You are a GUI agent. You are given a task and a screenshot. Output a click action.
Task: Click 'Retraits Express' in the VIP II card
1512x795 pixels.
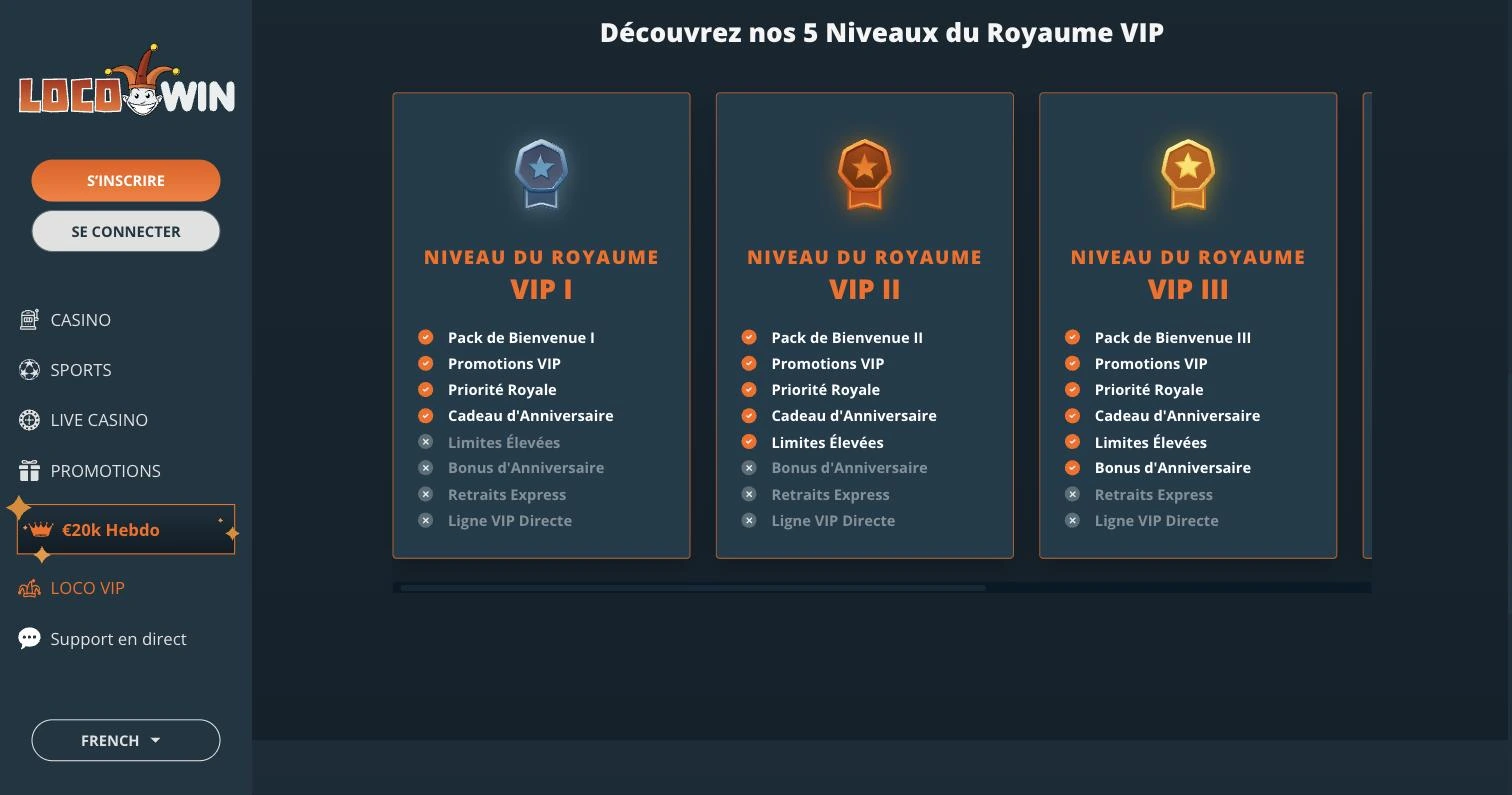830,495
